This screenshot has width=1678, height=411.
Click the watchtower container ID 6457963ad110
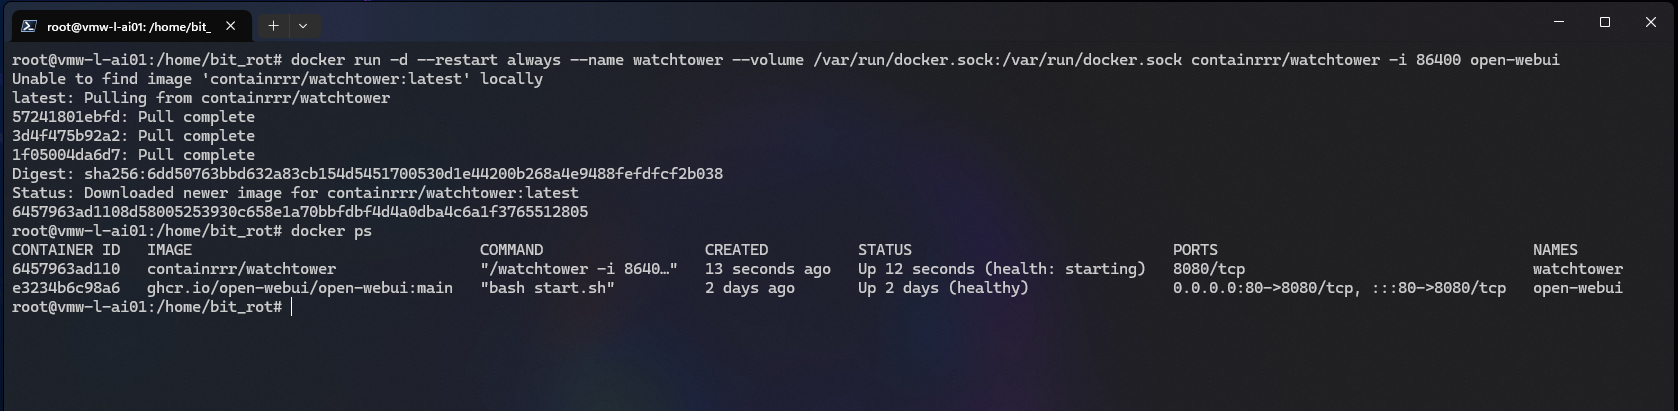66,269
